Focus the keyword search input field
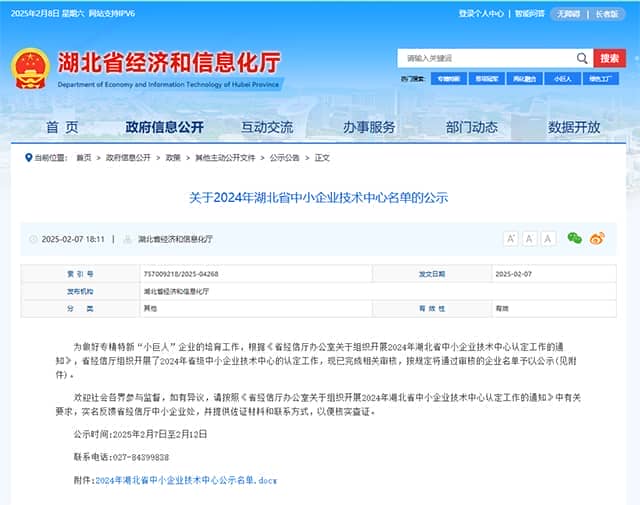640x505 pixels. [x=485, y=58]
